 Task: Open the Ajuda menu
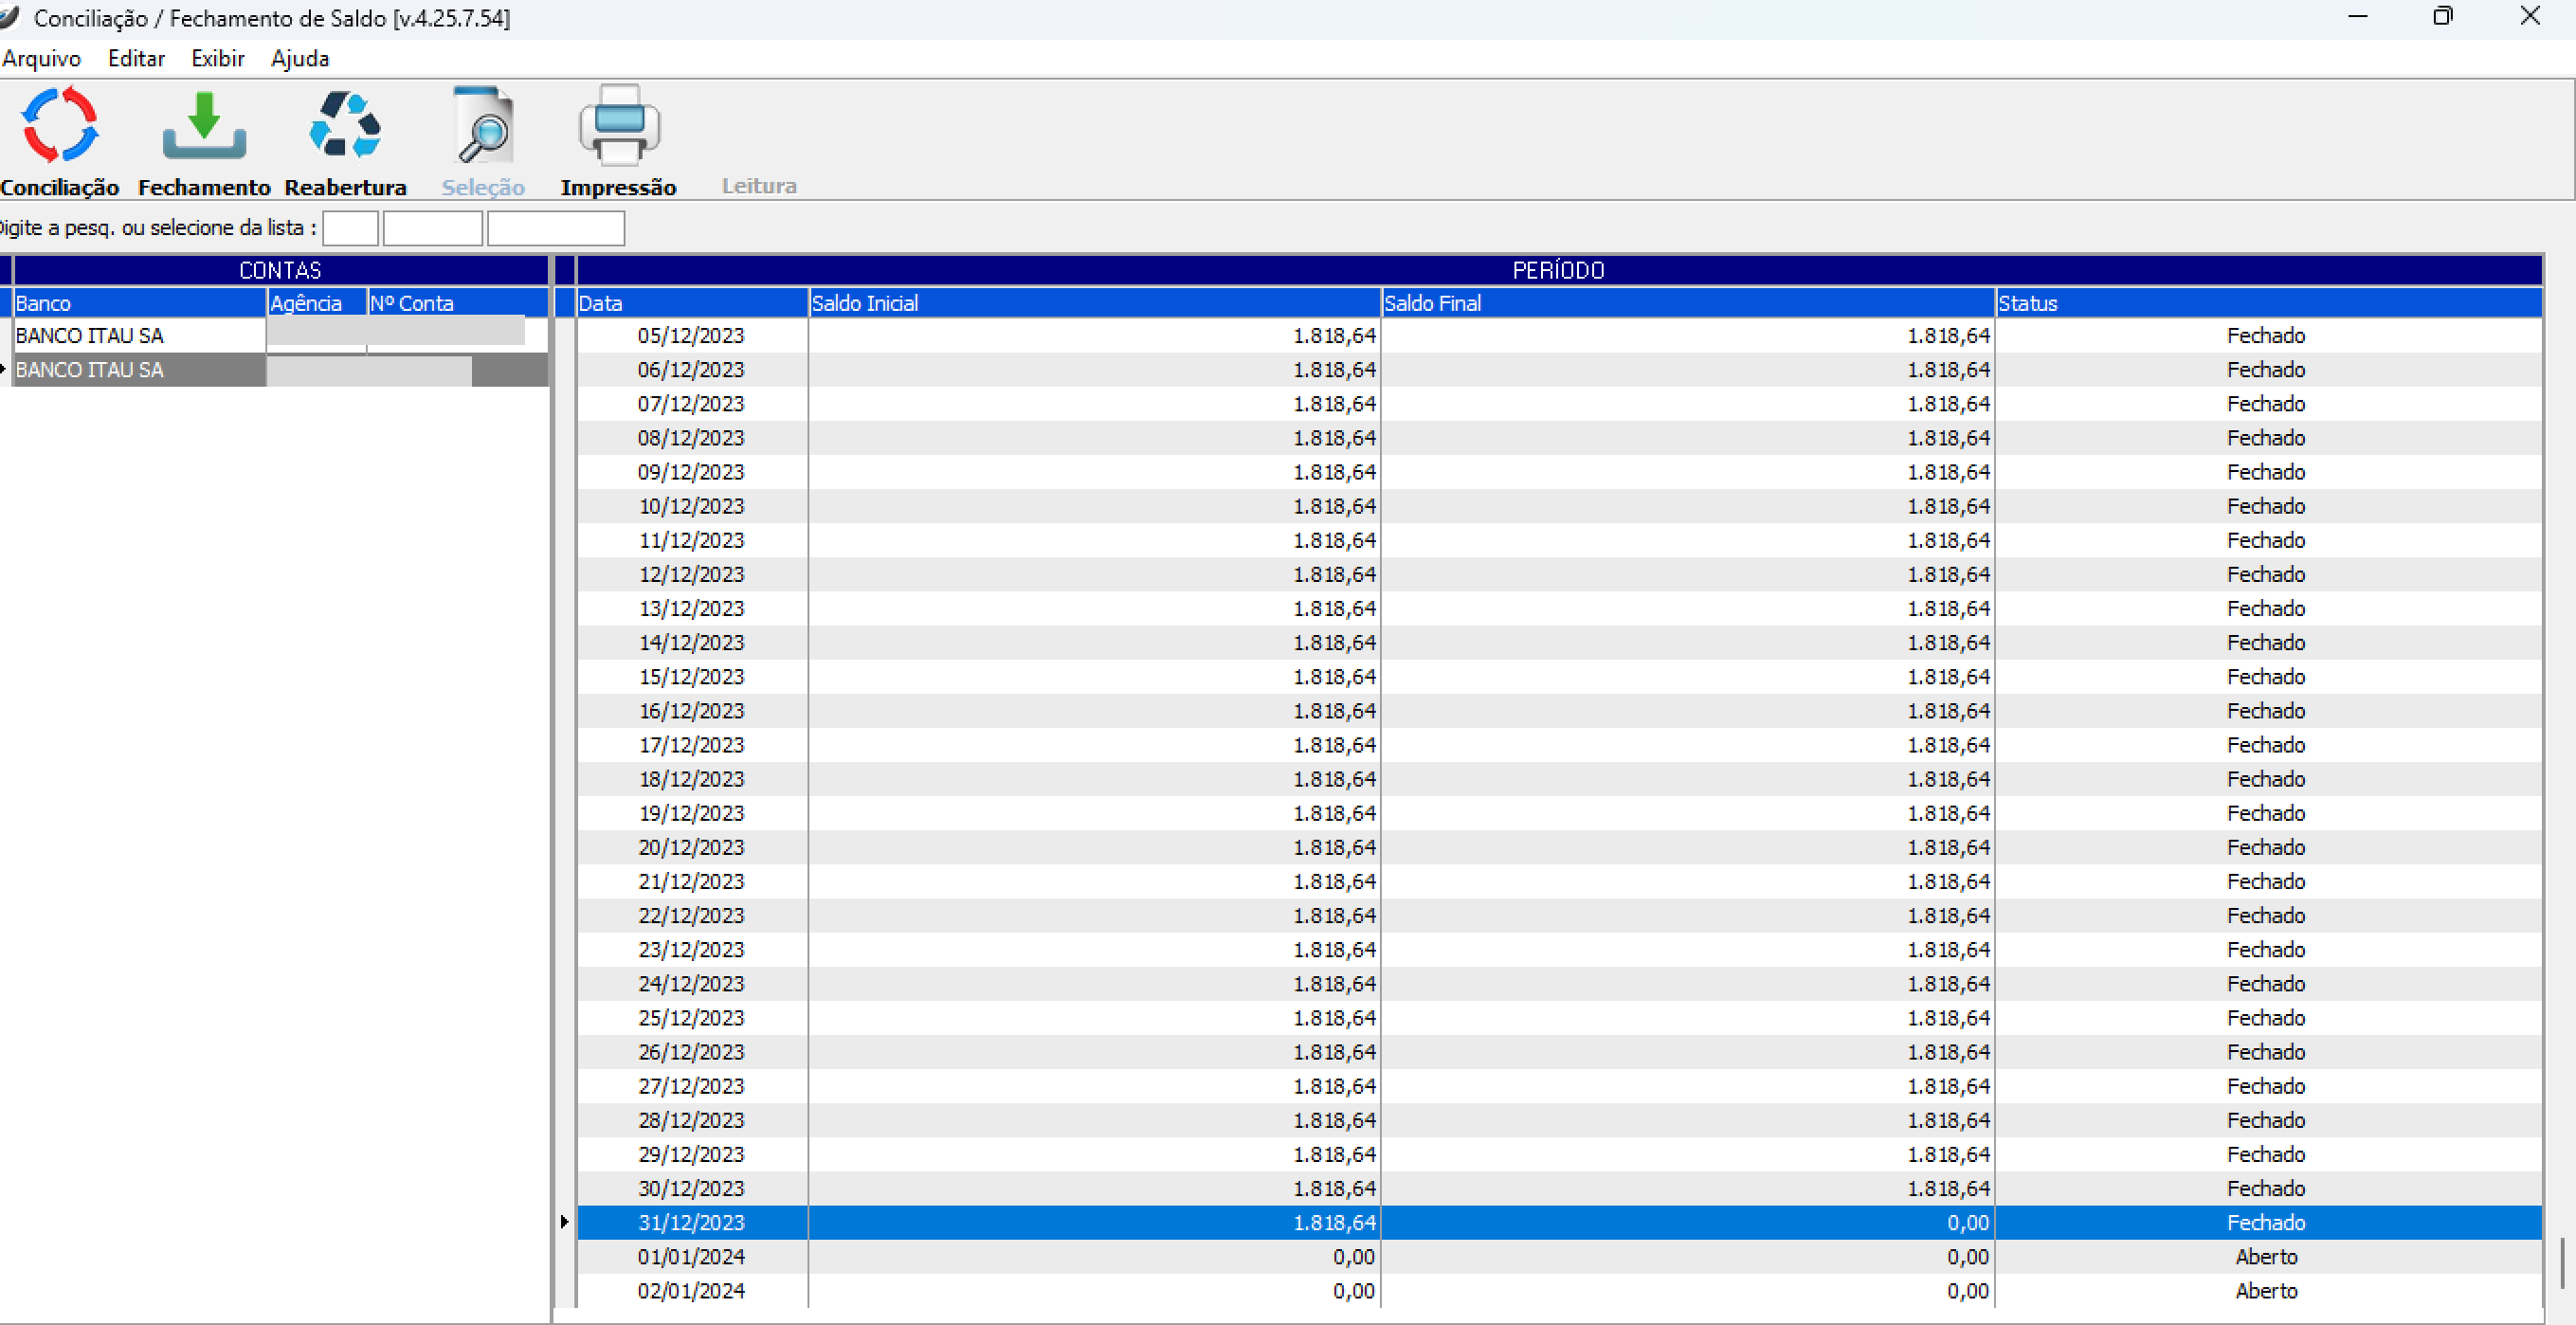click(300, 58)
